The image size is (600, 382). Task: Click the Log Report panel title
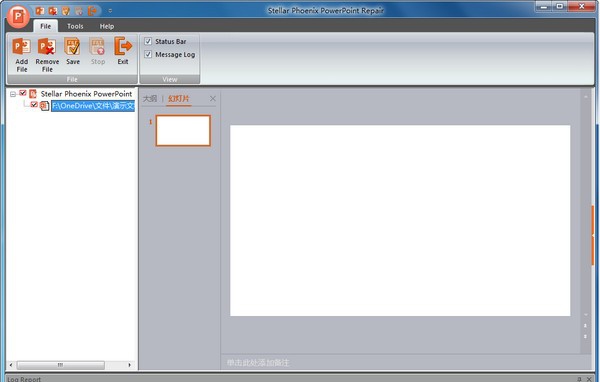point(24,379)
